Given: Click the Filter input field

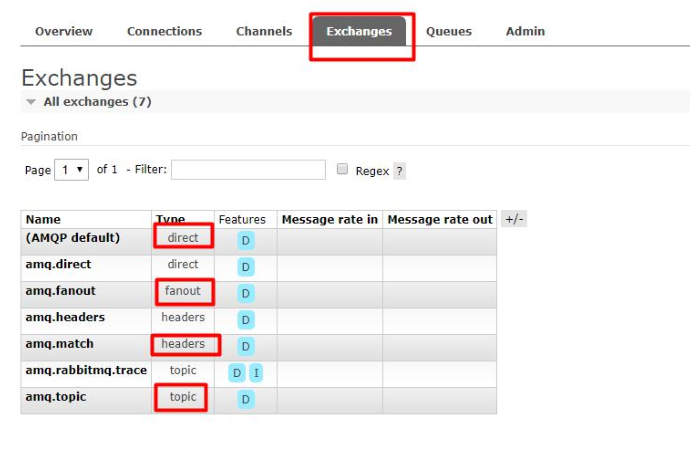Looking at the screenshot, I should coord(248,170).
